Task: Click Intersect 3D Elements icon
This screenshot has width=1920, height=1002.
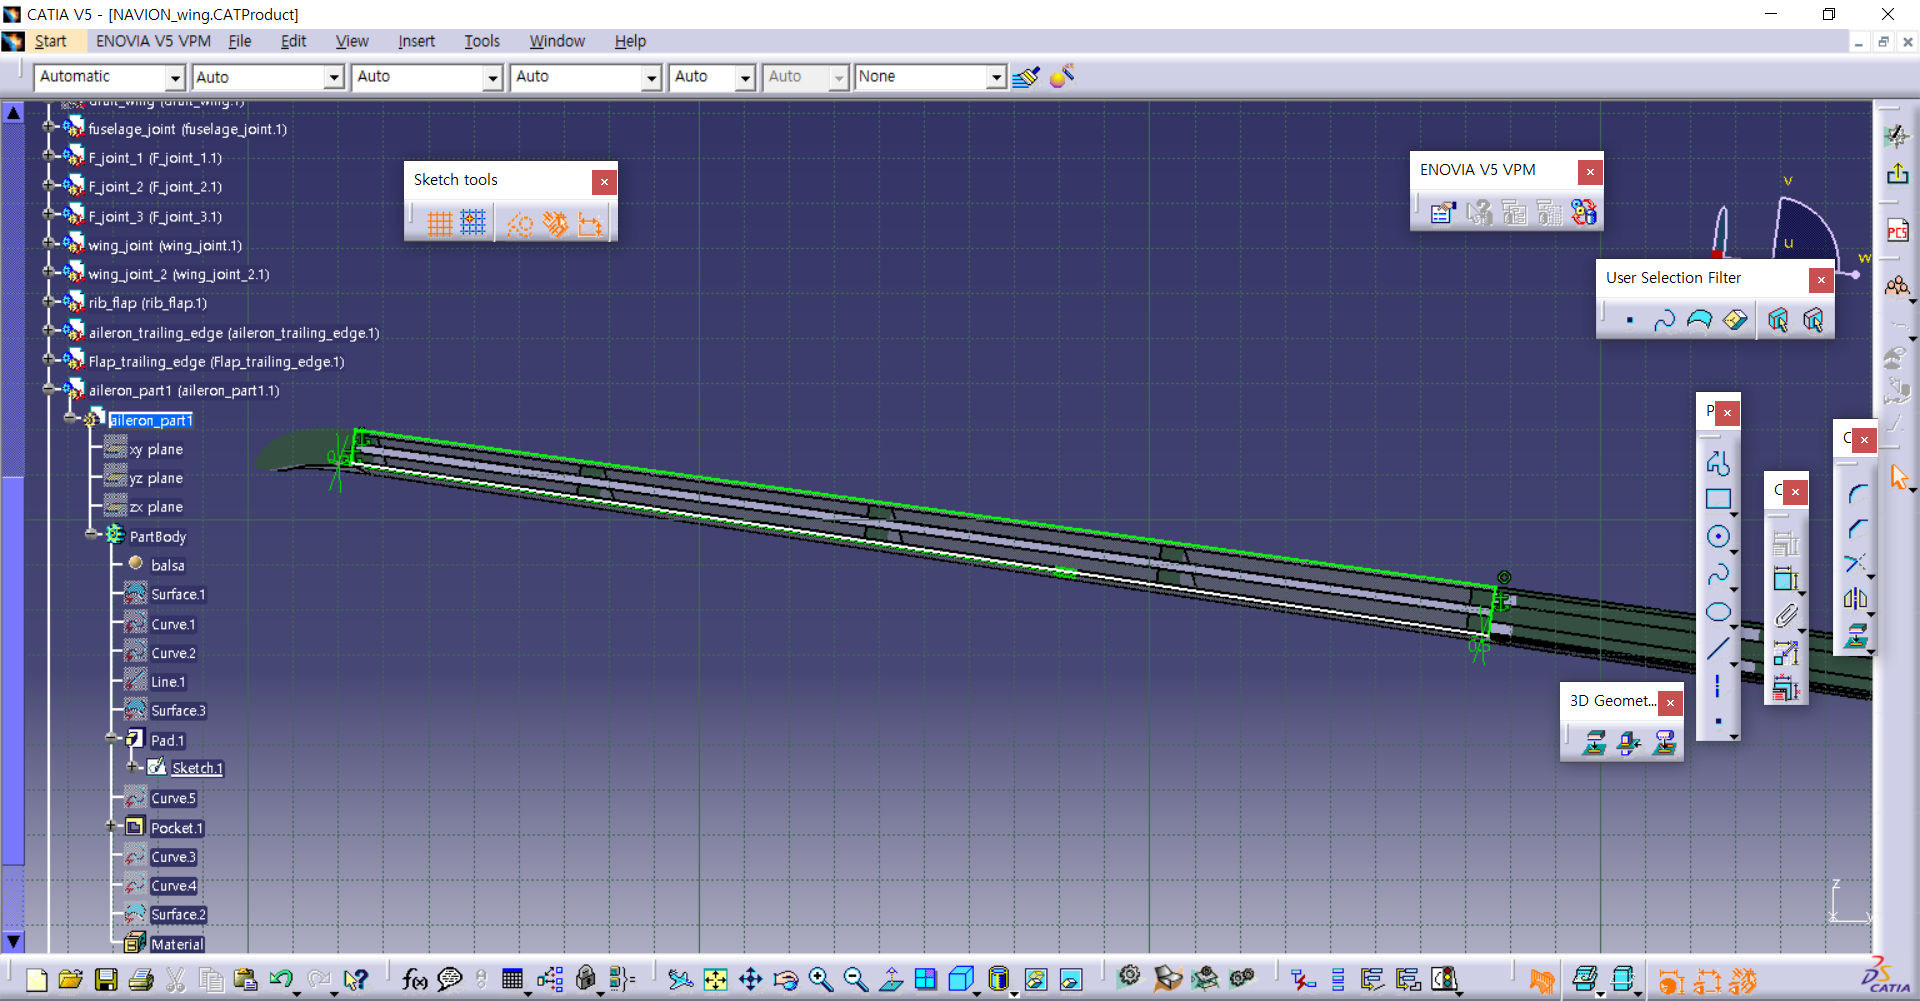Action: click(1629, 742)
